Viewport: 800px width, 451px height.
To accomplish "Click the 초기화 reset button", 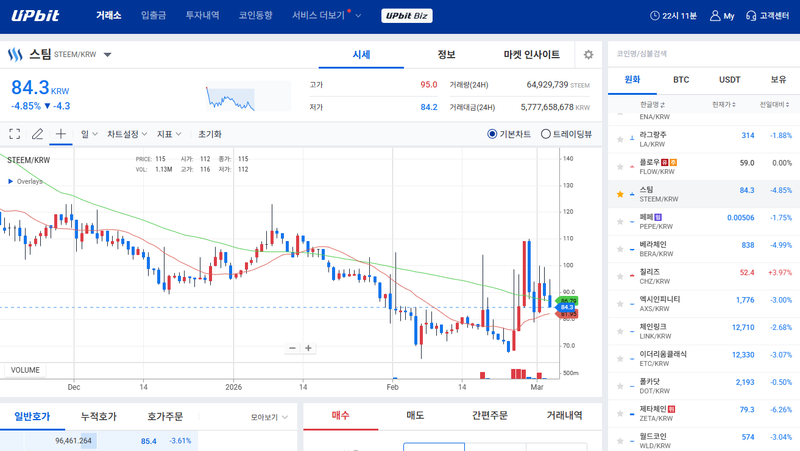I will point(210,134).
